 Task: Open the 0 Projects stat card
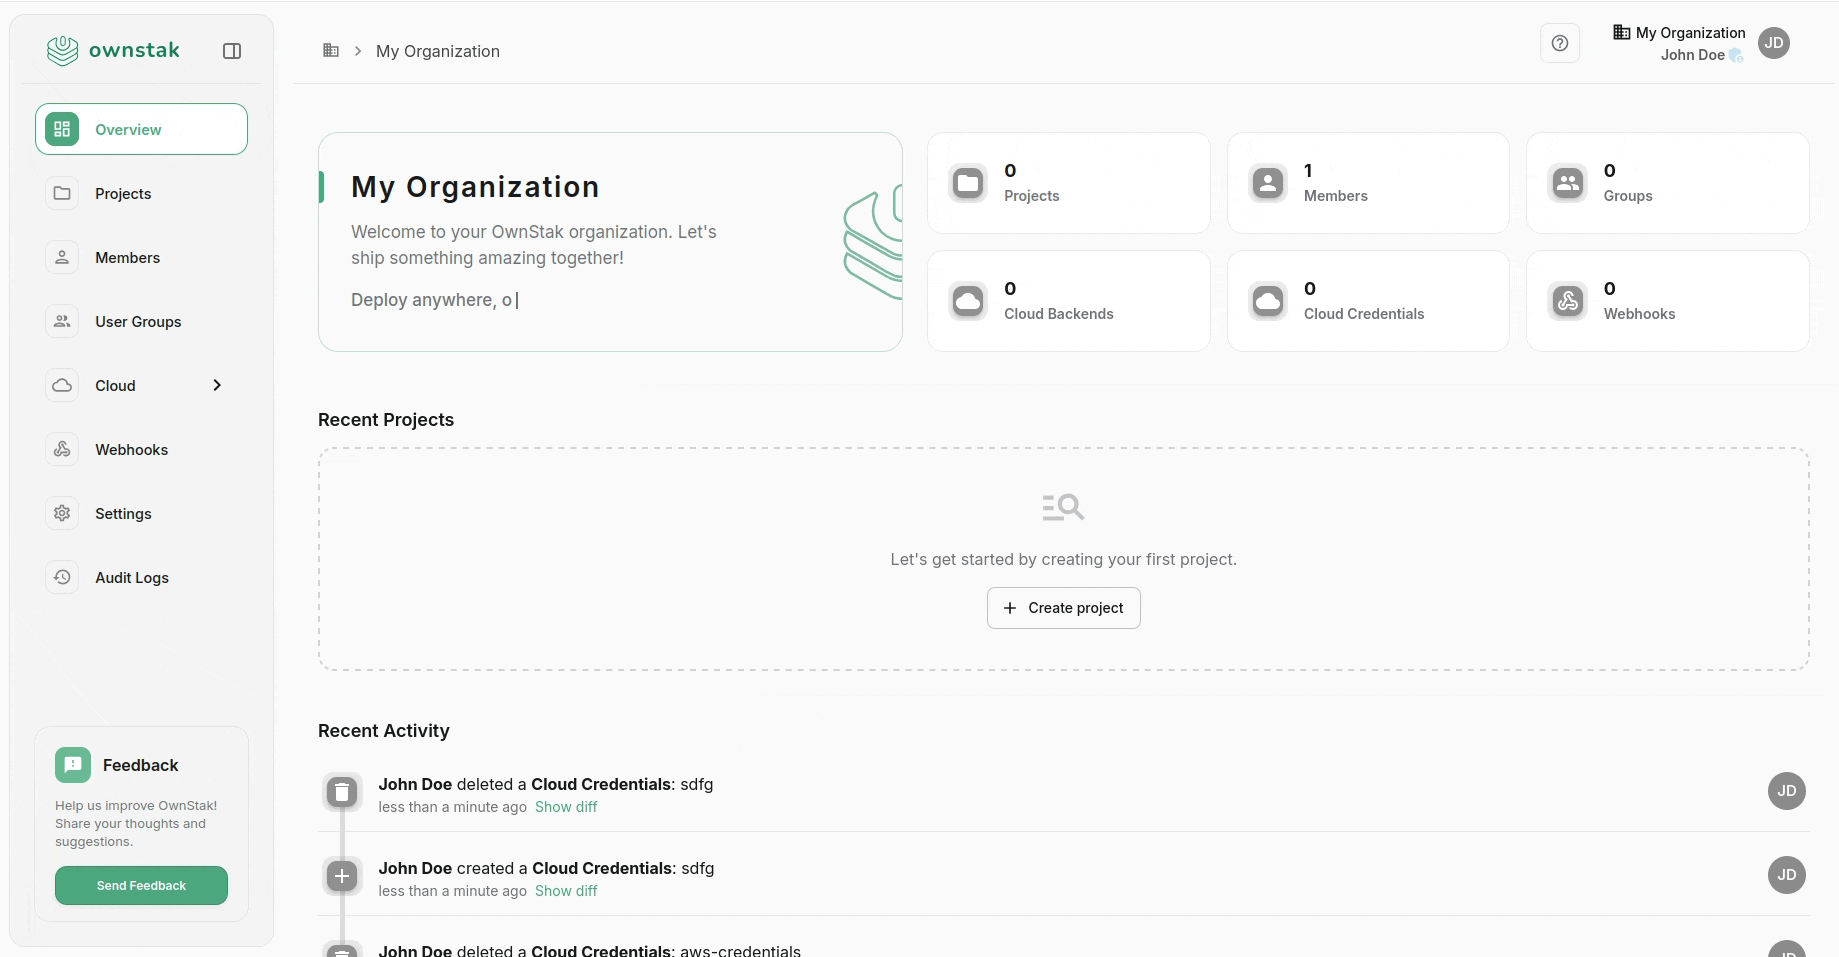tap(1069, 183)
